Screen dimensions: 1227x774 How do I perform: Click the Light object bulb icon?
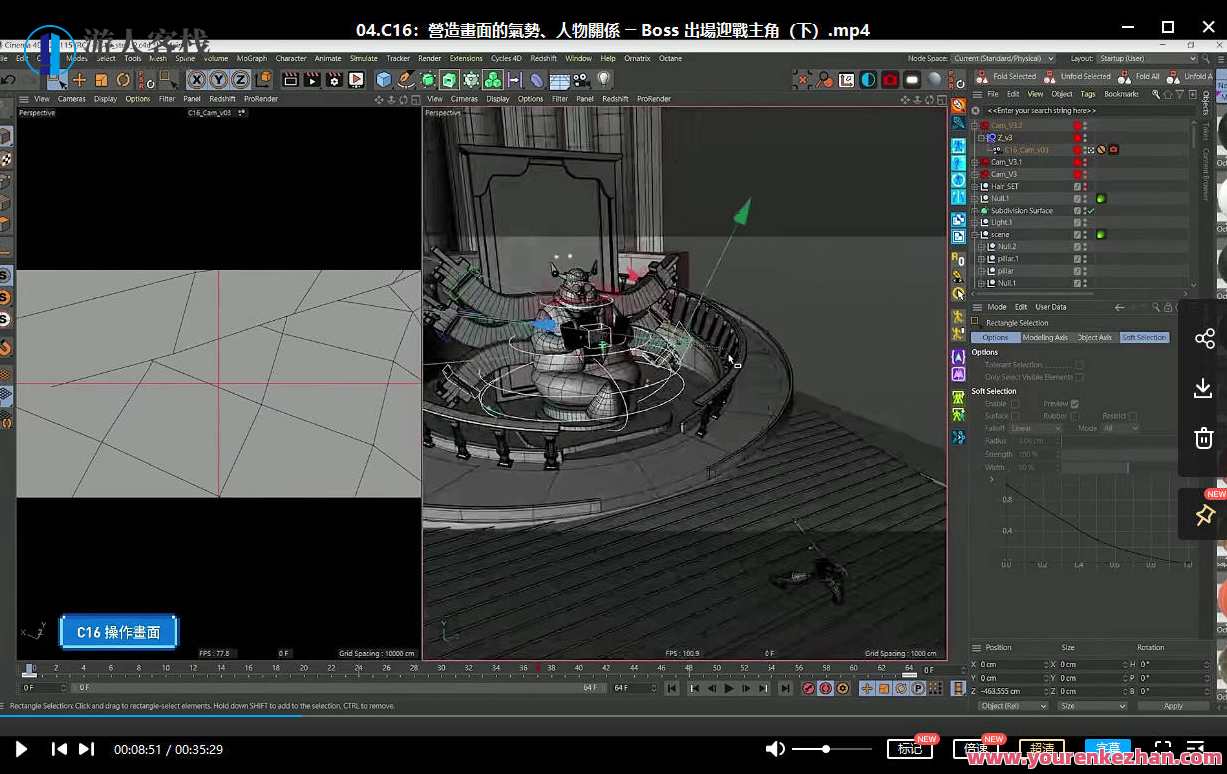click(x=604, y=79)
